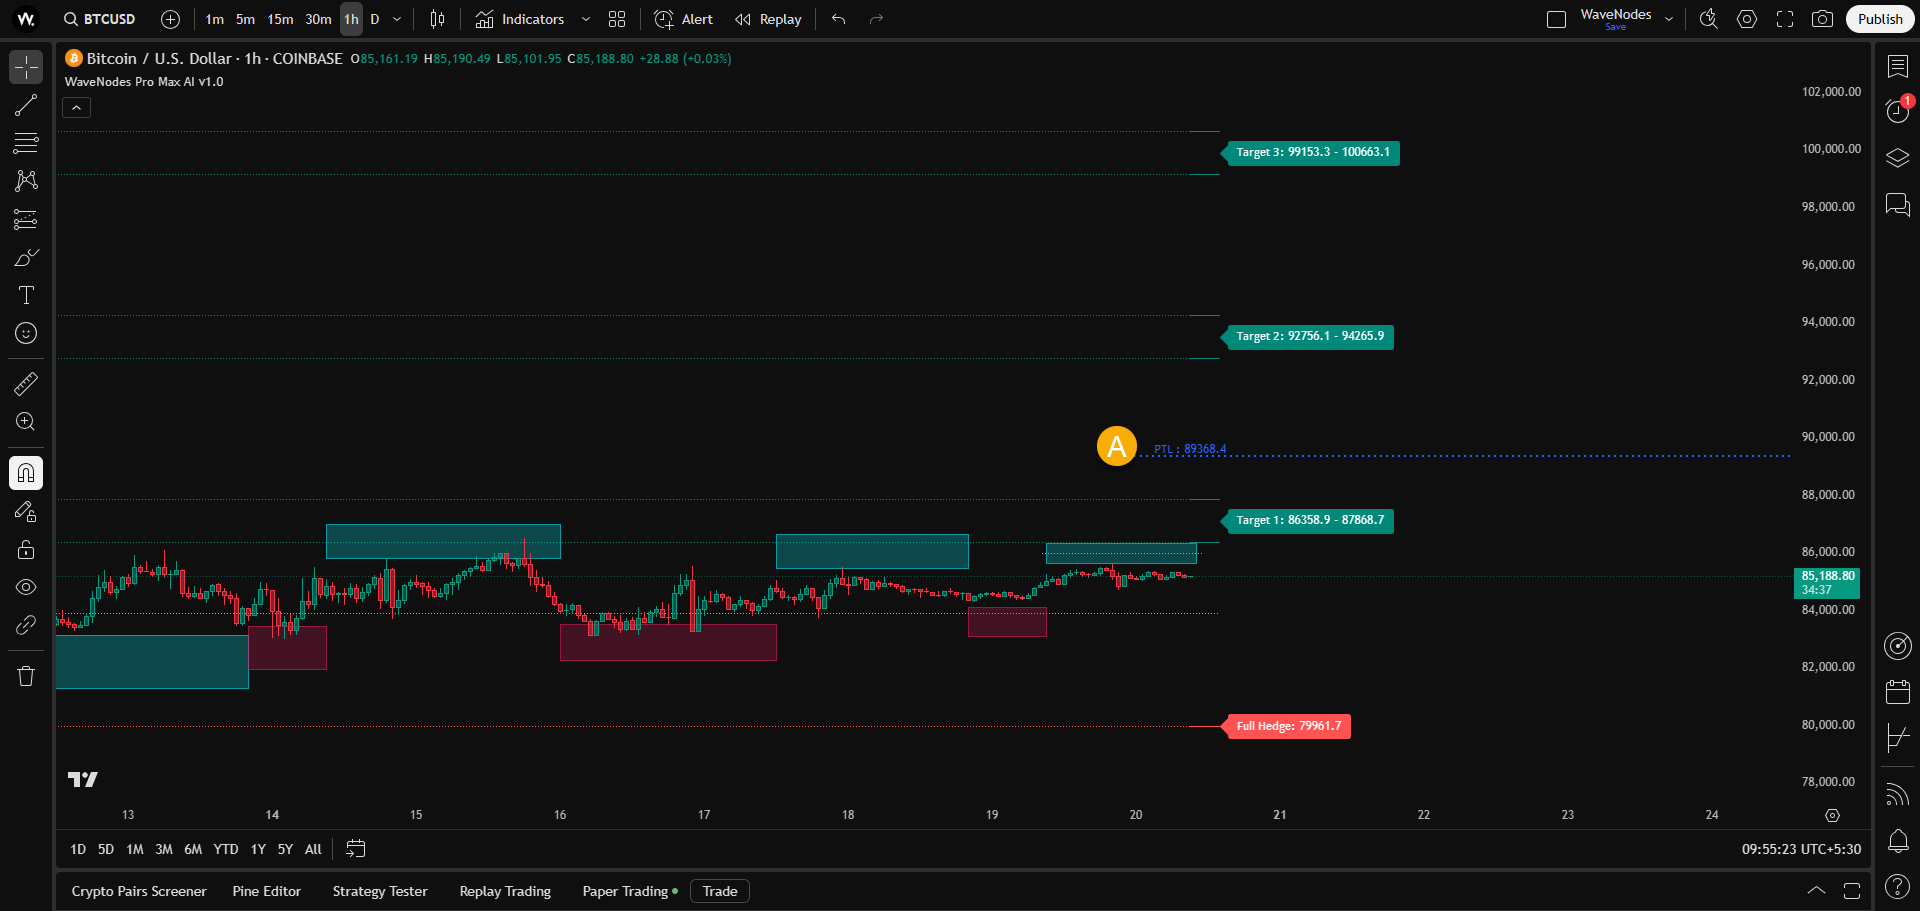Collapse the WaveNodes Pro Max indicator panel
Viewport: 1920px width, 911px height.
pyautogui.click(x=76, y=107)
